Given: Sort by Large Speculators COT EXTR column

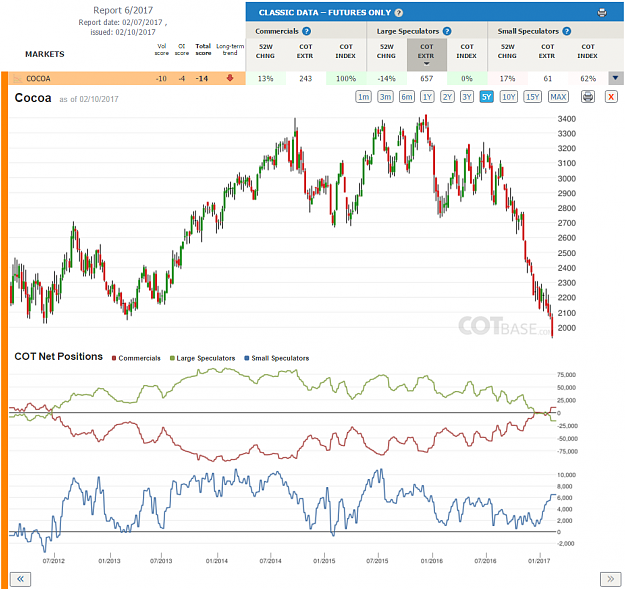Looking at the screenshot, I should point(426,55).
